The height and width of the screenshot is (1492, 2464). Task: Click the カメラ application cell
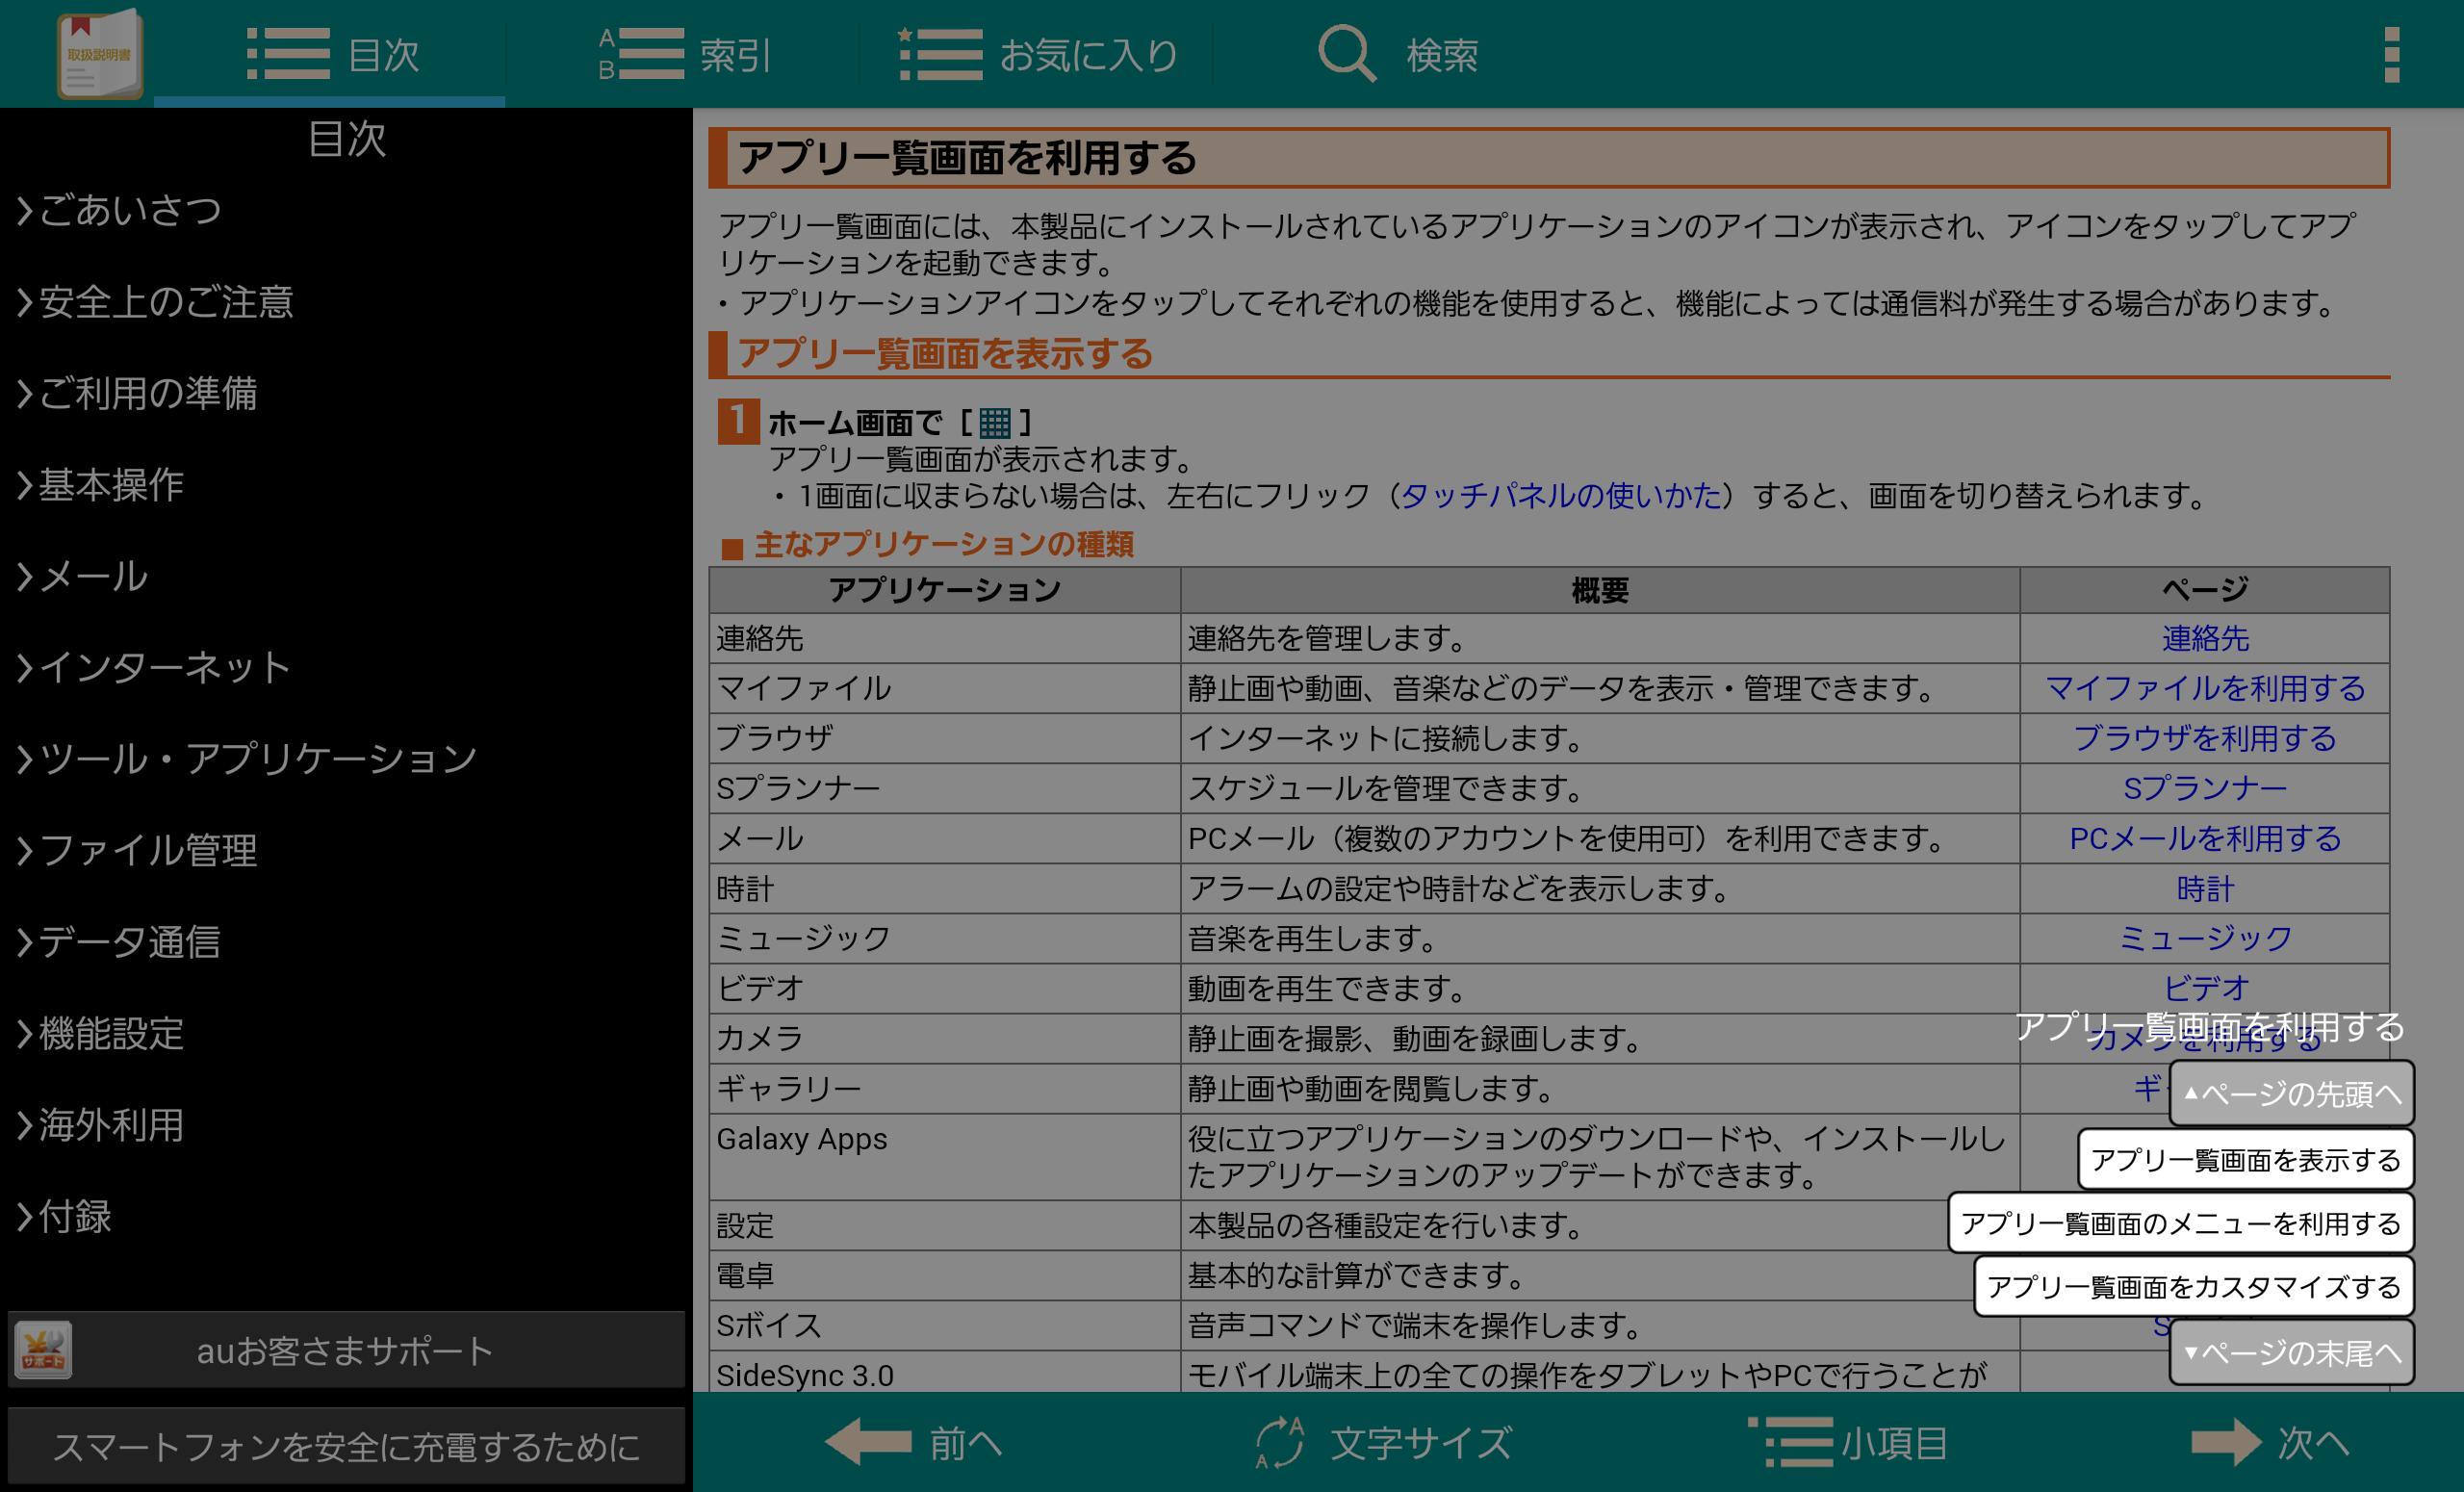coord(945,1039)
